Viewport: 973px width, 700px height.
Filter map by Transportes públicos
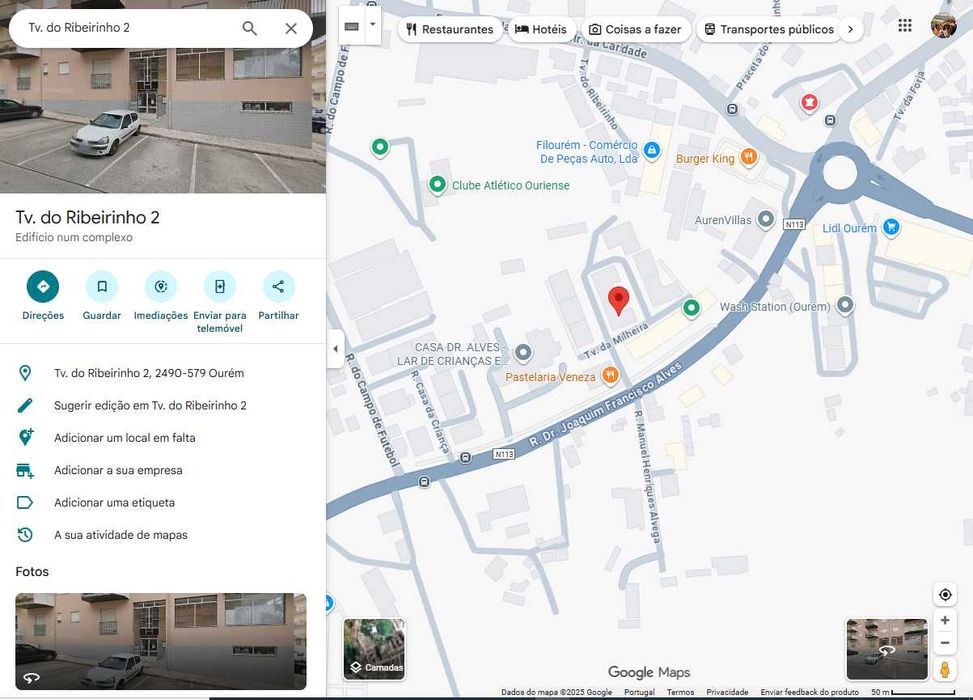769,29
